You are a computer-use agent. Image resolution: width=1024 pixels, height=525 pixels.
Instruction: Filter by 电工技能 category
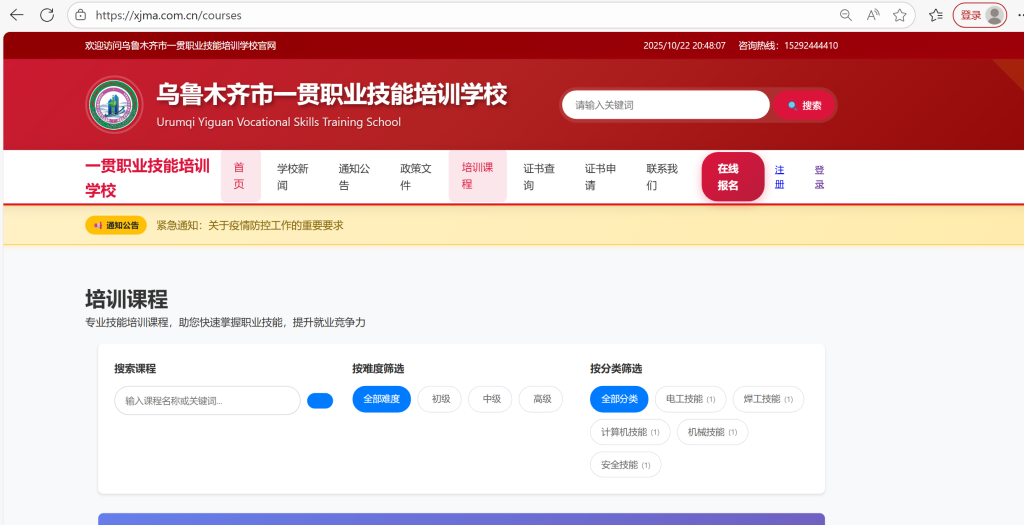coord(690,399)
